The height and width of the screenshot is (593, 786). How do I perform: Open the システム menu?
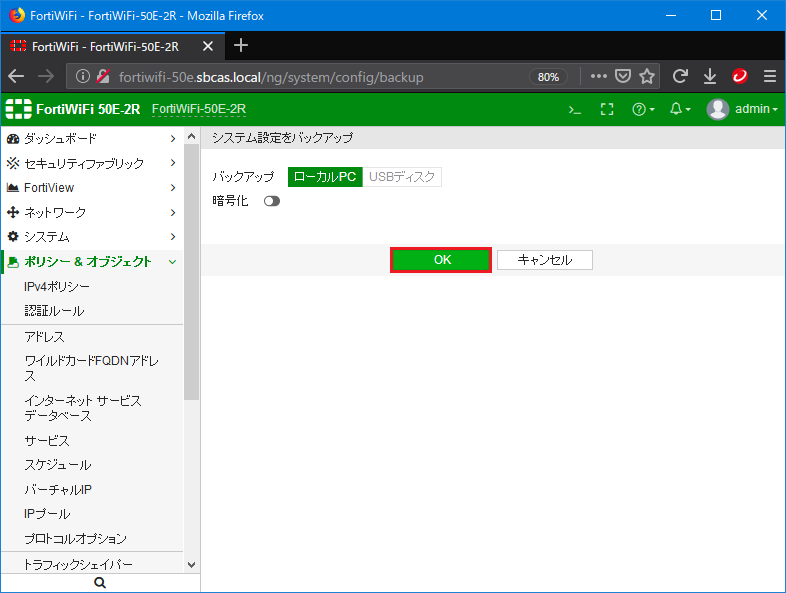tap(92, 237)
